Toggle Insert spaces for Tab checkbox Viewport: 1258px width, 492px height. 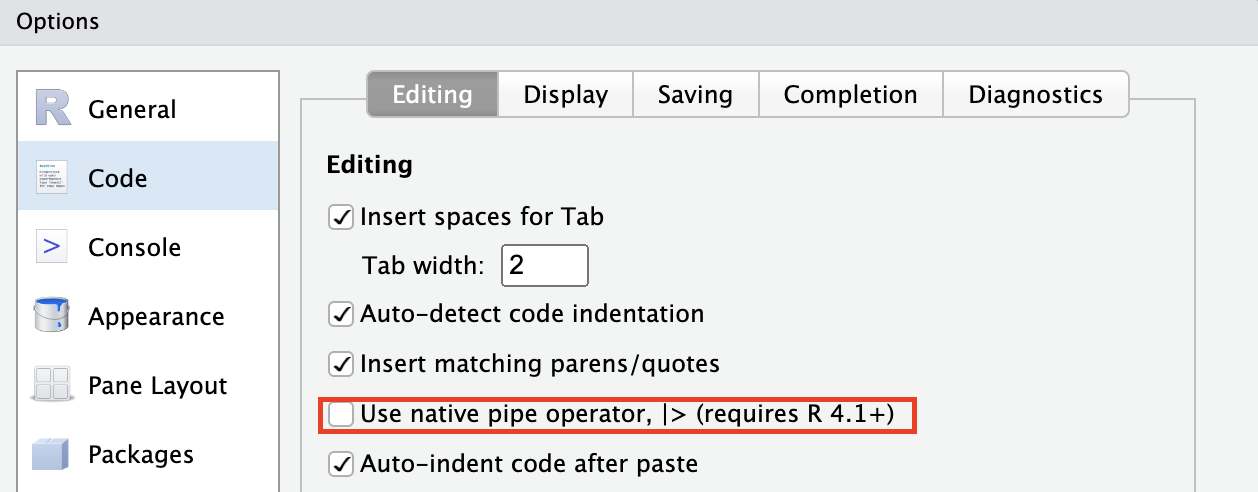pos(341,216)
